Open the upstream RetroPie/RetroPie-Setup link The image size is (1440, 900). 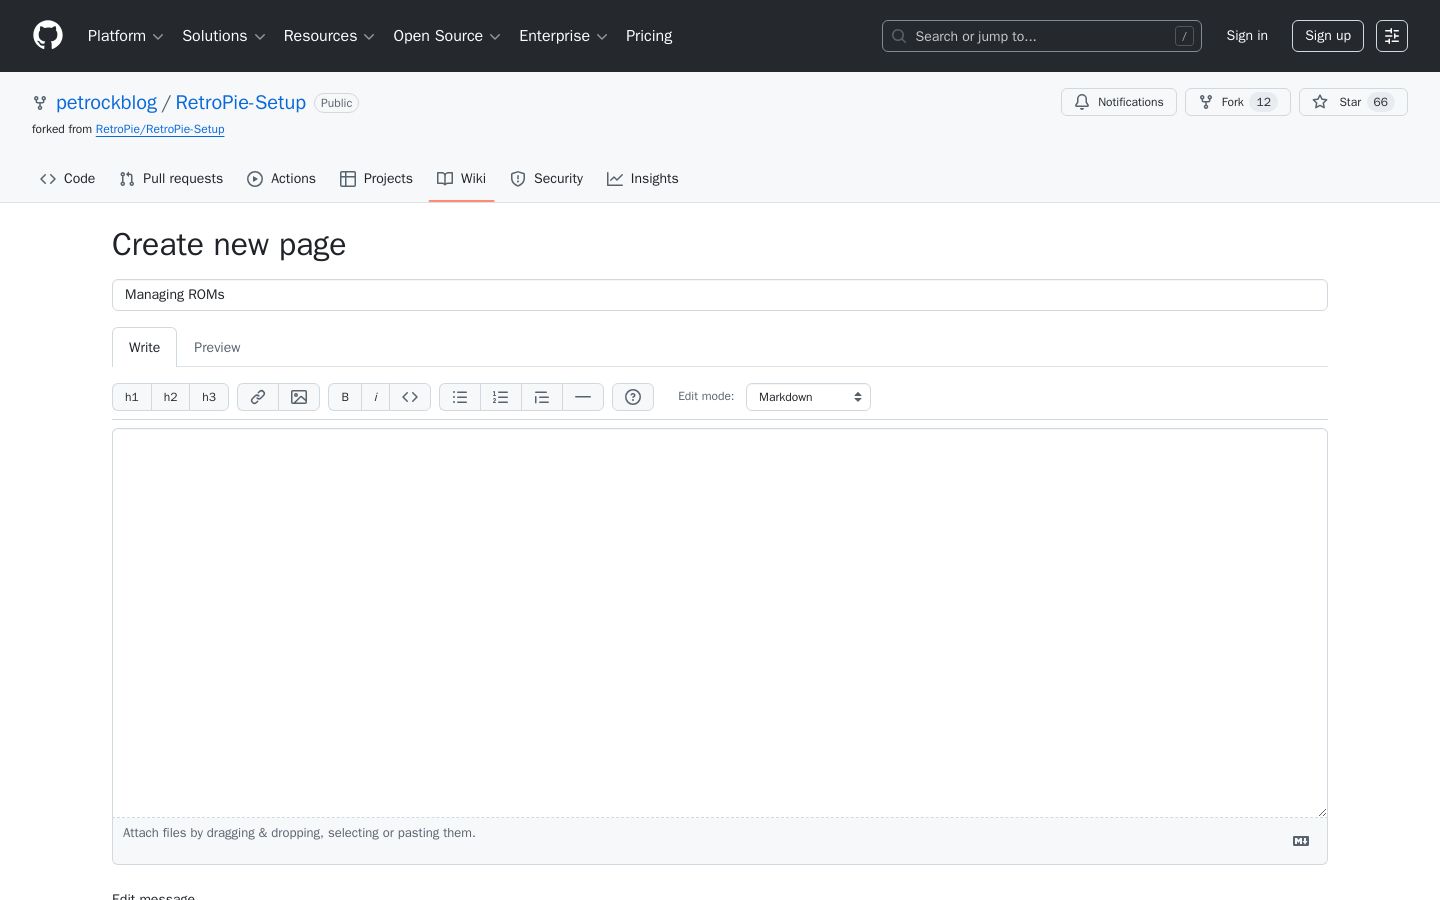(160, 129)
